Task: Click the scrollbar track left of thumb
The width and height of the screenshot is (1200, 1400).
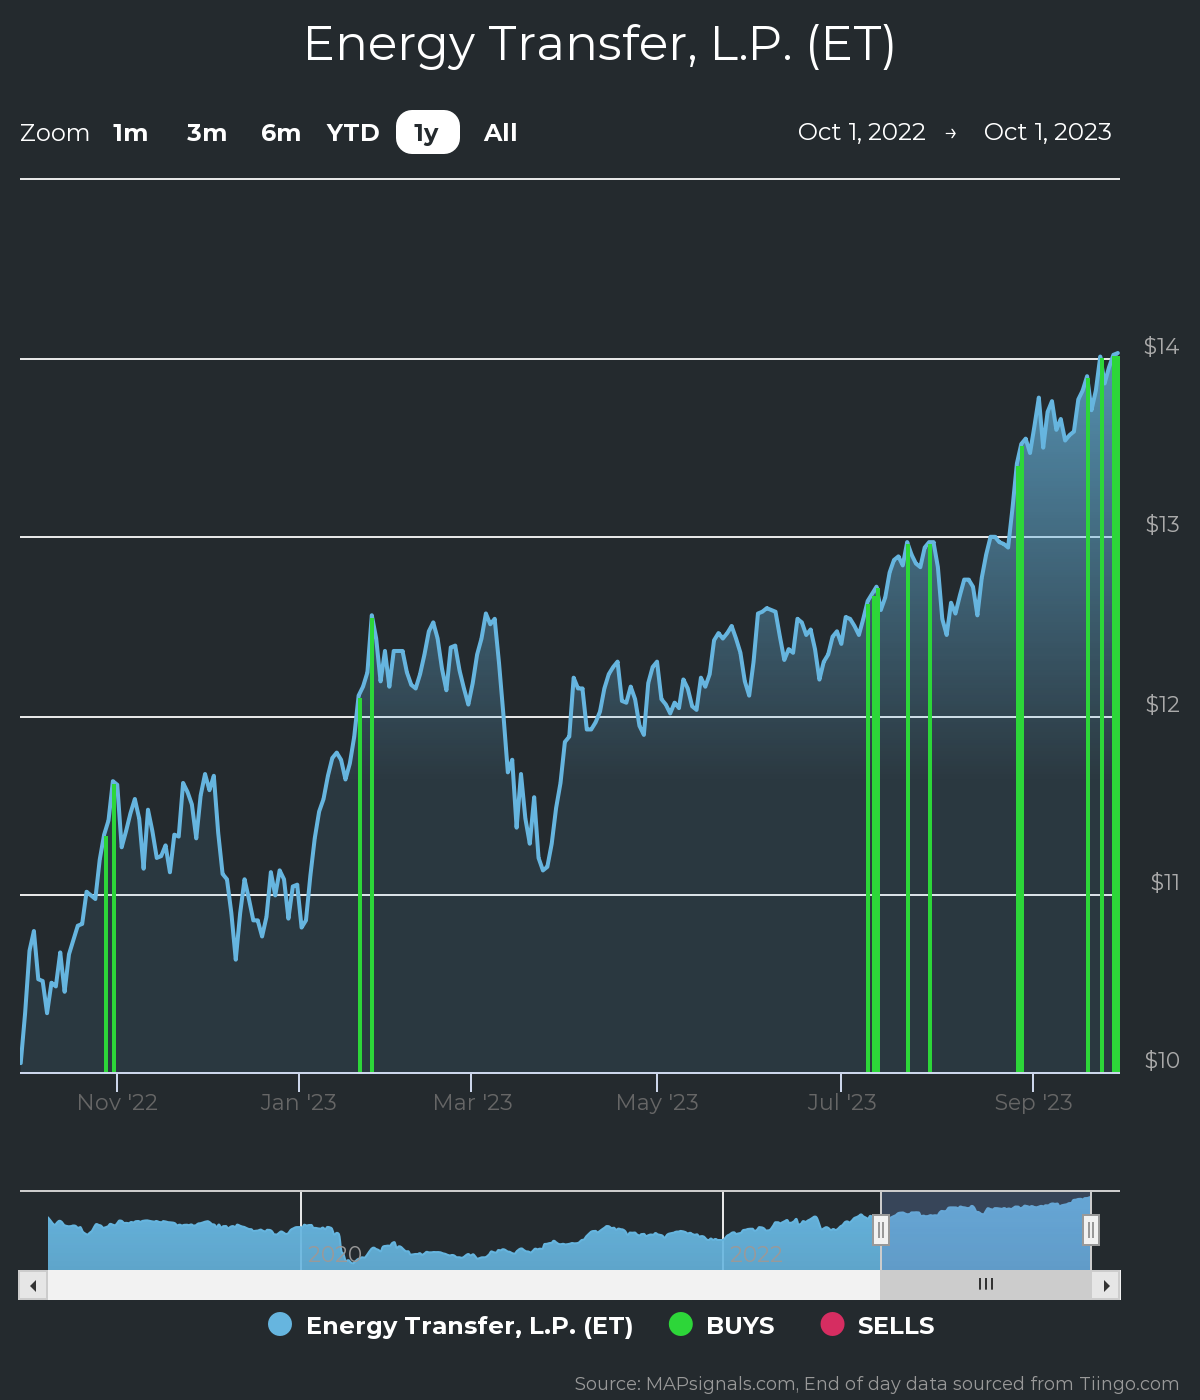Action: [x=463, y=1285]
